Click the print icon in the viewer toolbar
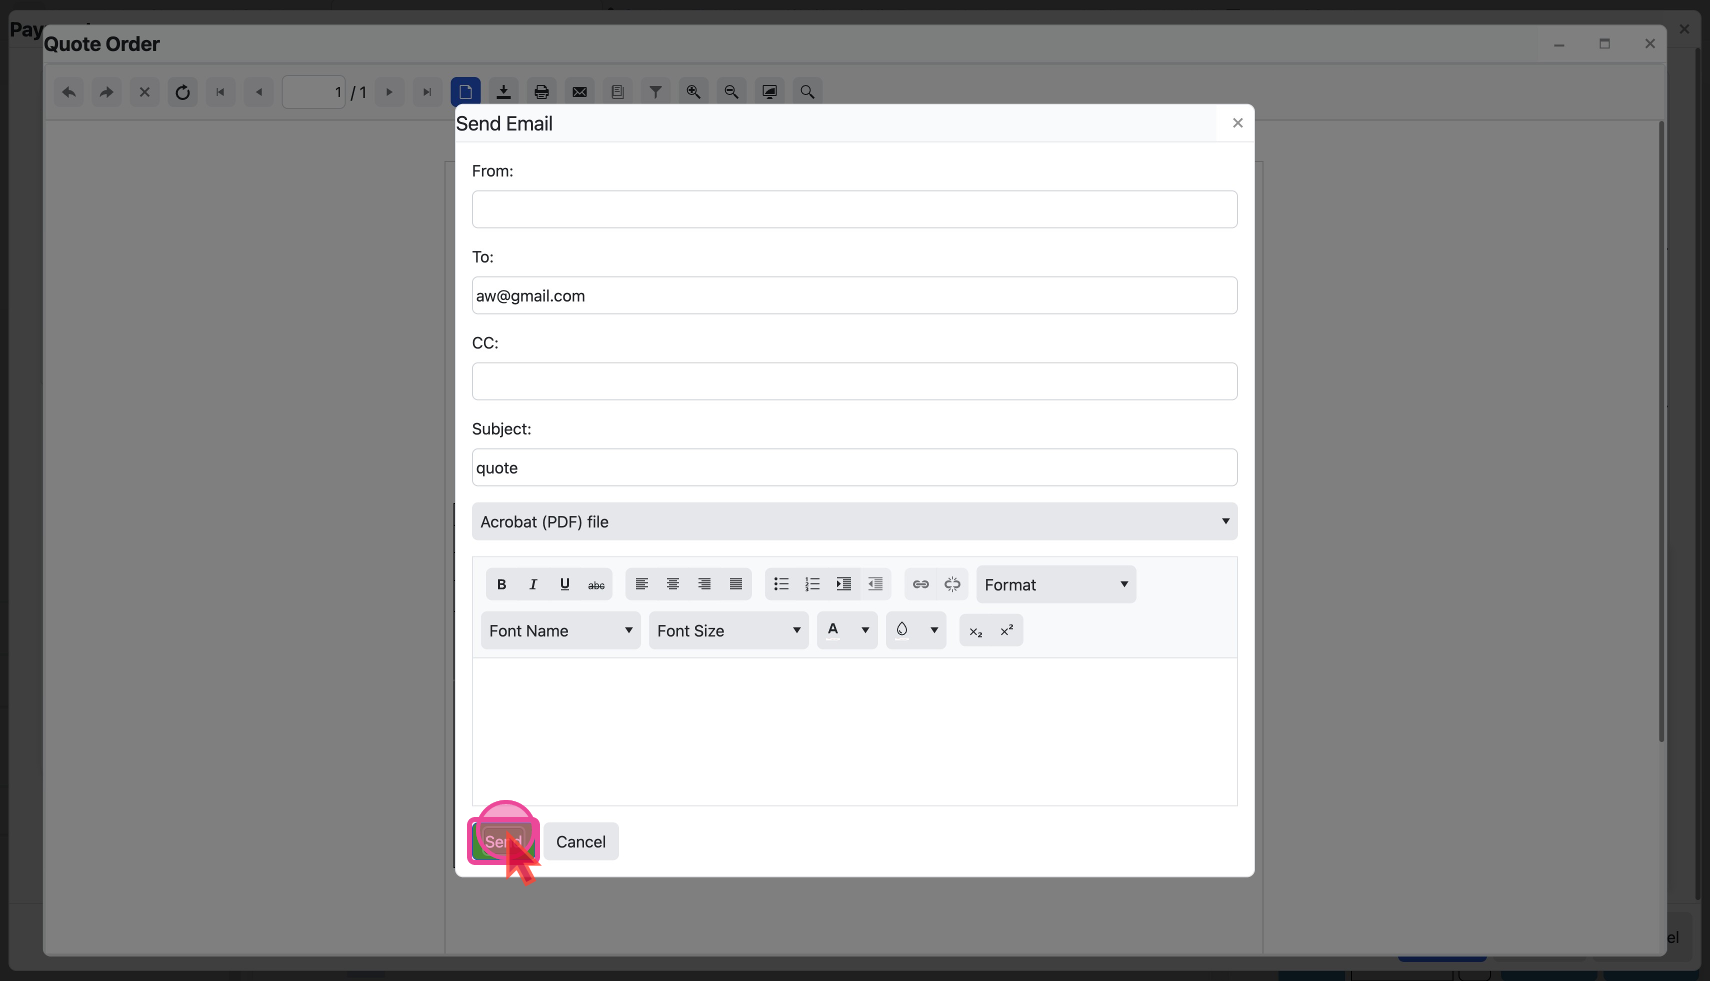 (541, 91)
